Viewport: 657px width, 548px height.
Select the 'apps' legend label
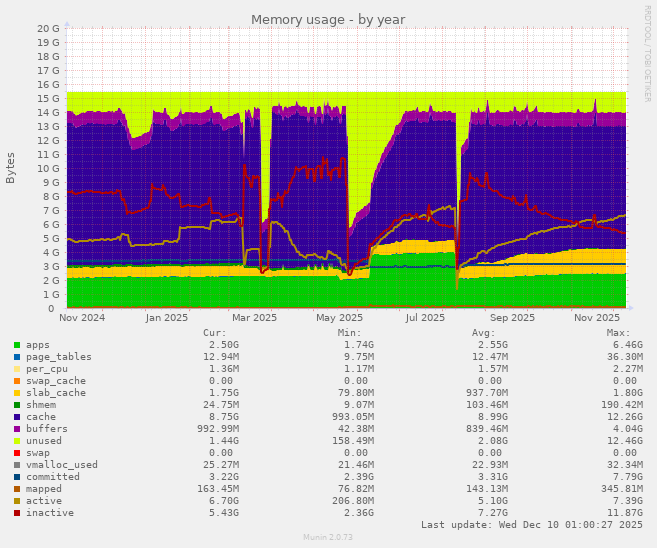click(x=38, y=345)
